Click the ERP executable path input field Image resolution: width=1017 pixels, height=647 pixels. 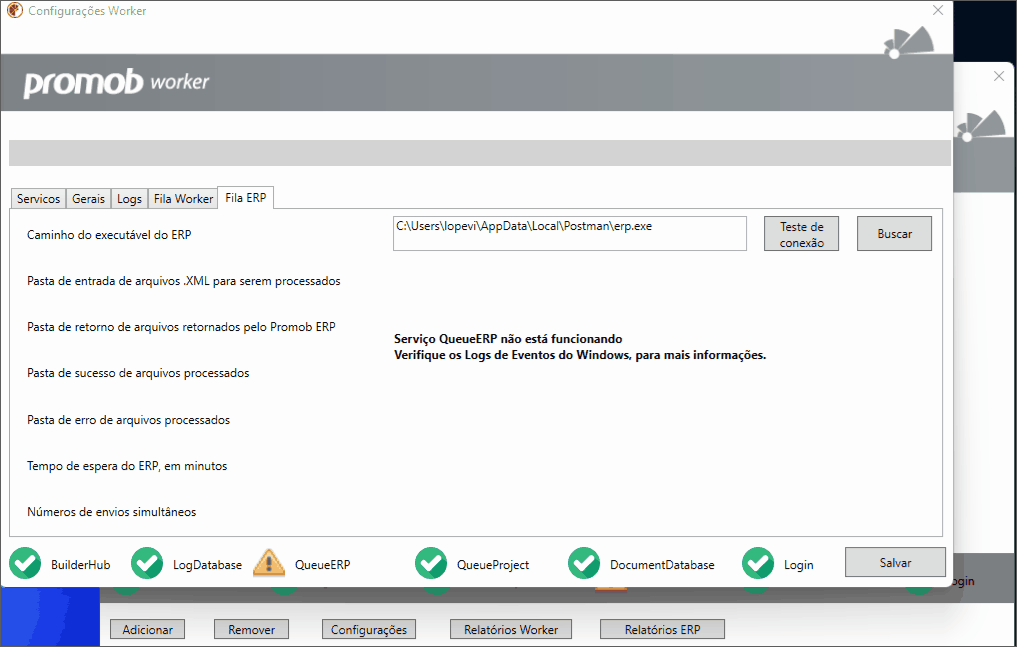click(x=569, y=233)
